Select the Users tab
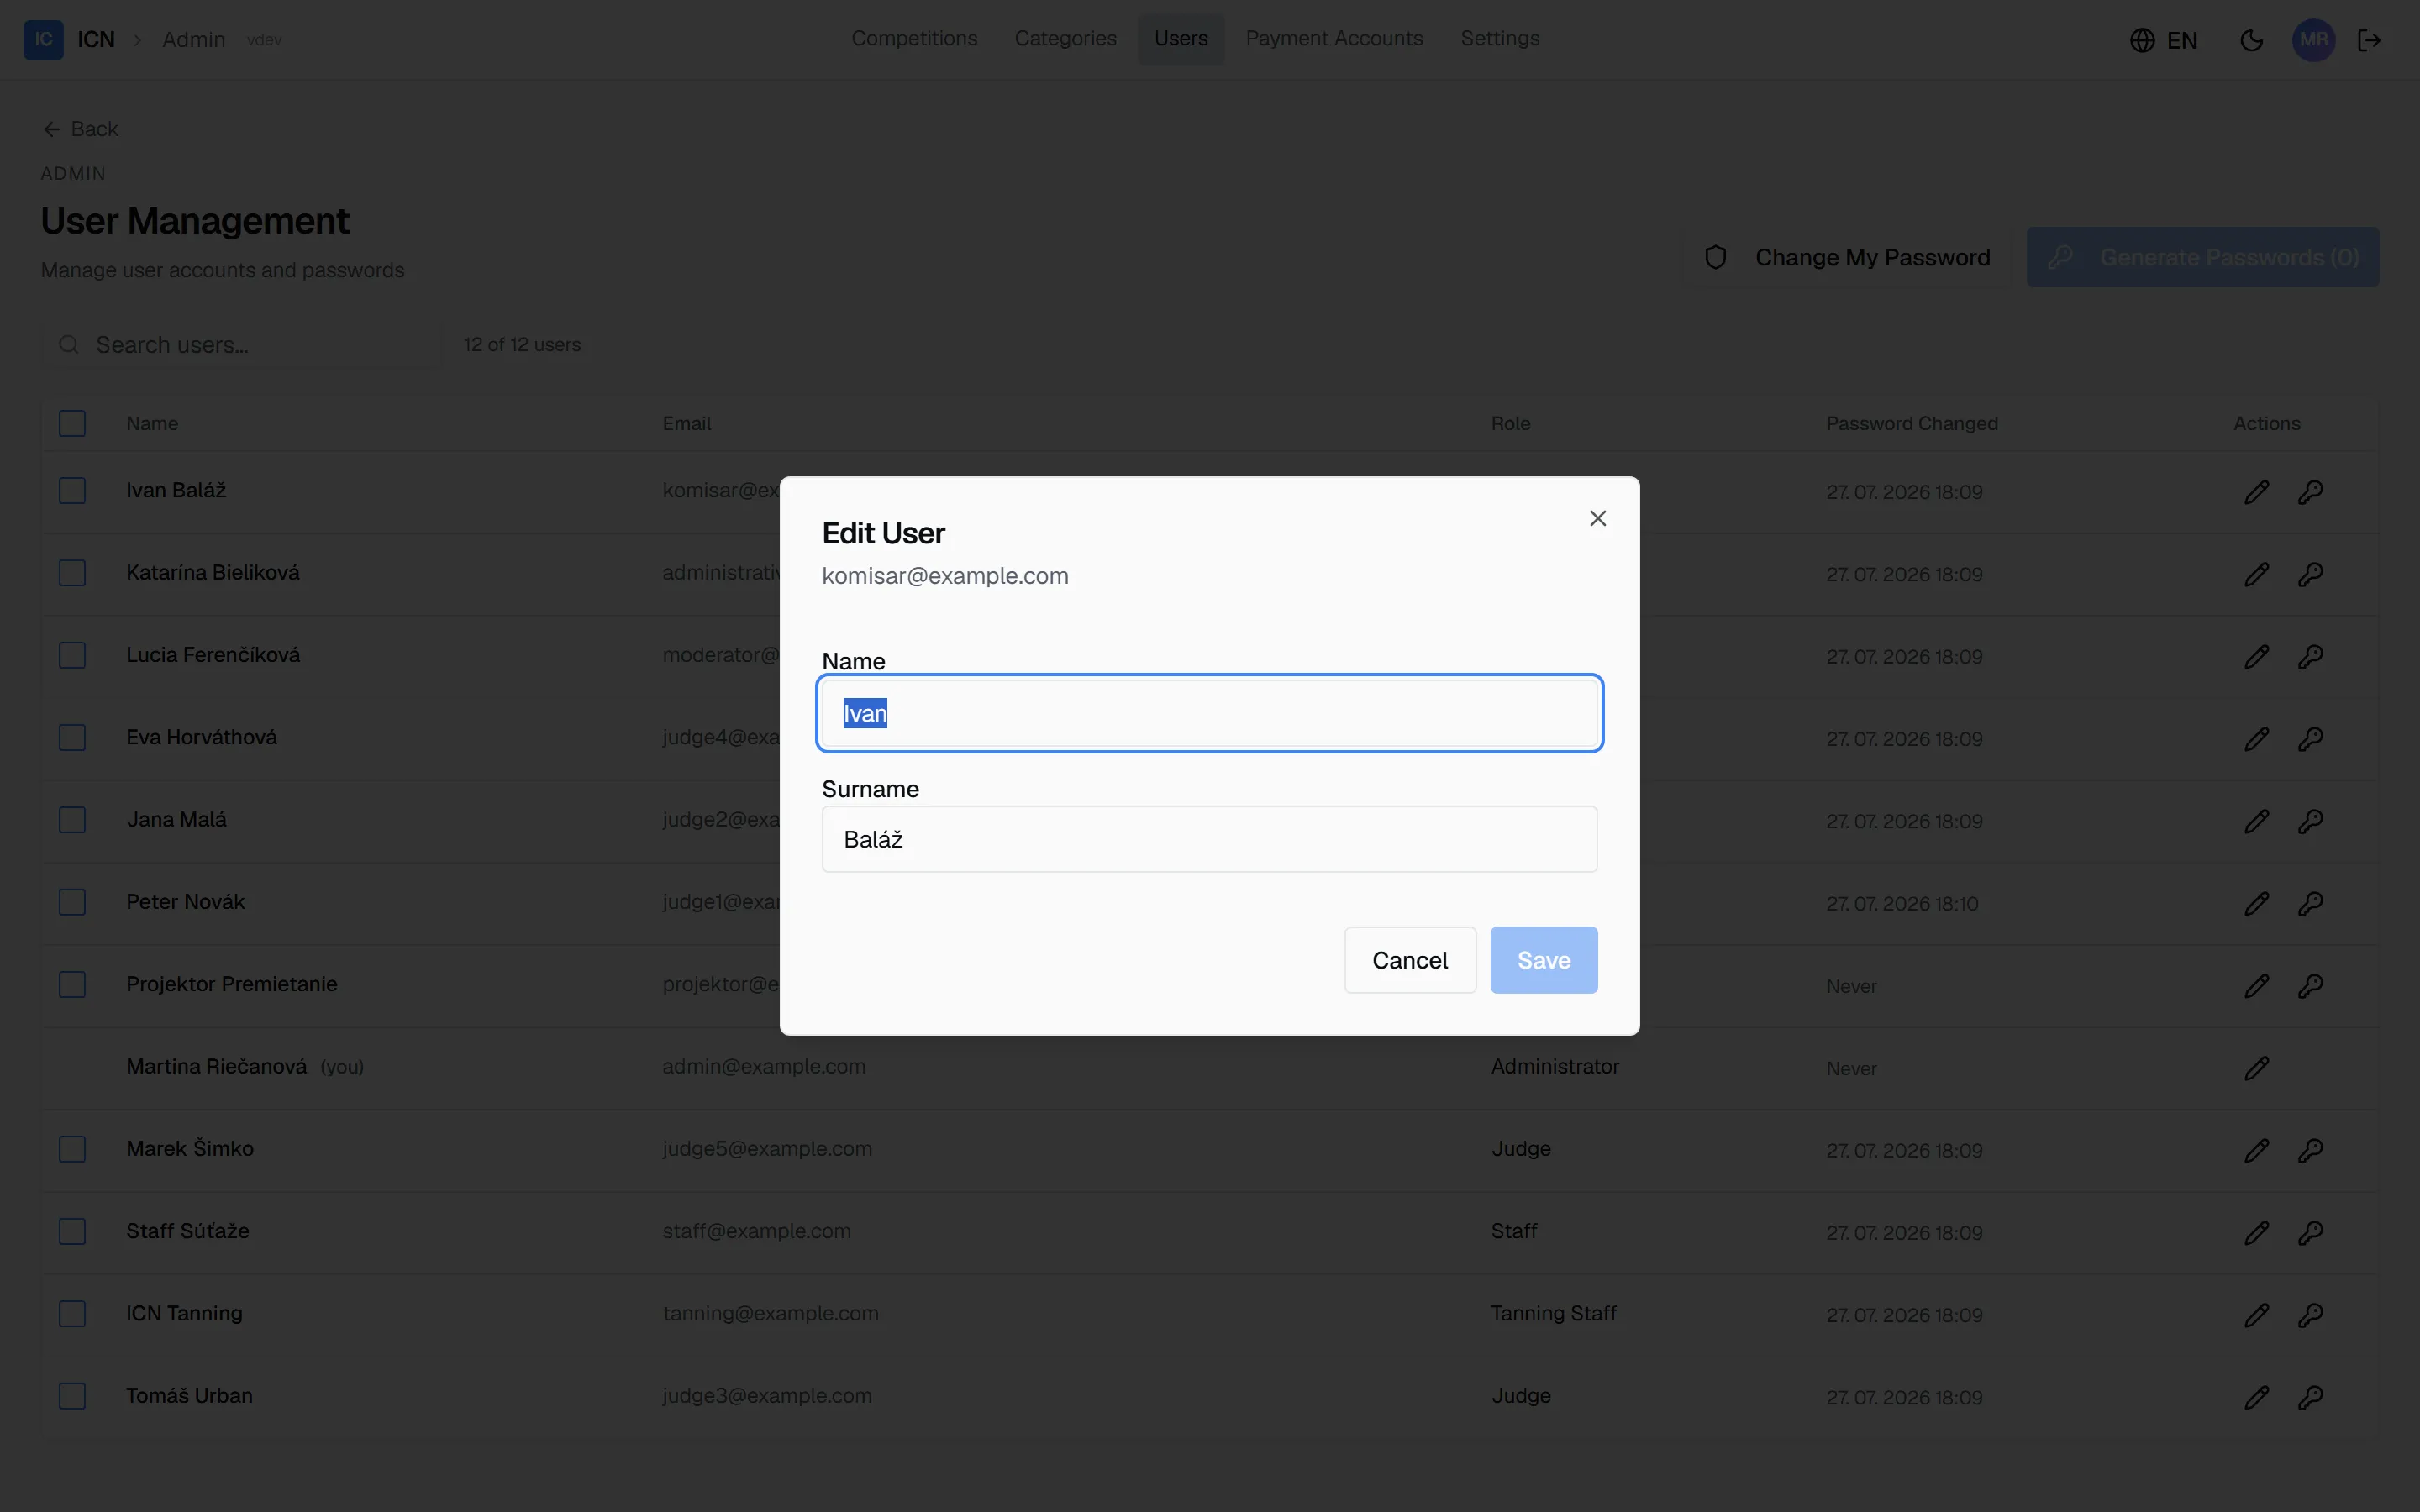Screen dimensions: 2420x1512 tap(1181, 38)
